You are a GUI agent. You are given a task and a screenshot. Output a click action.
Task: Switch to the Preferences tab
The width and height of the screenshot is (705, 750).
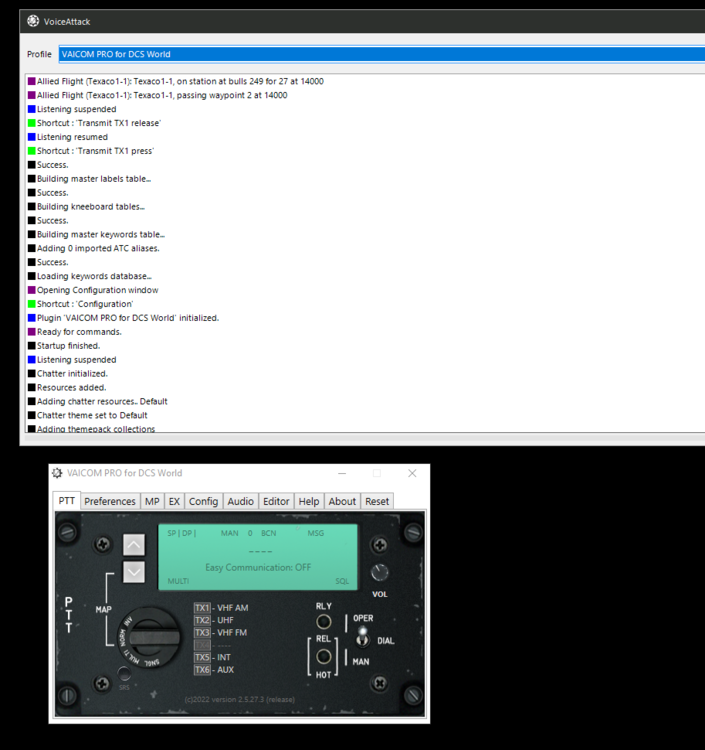(x=110, y=501)
